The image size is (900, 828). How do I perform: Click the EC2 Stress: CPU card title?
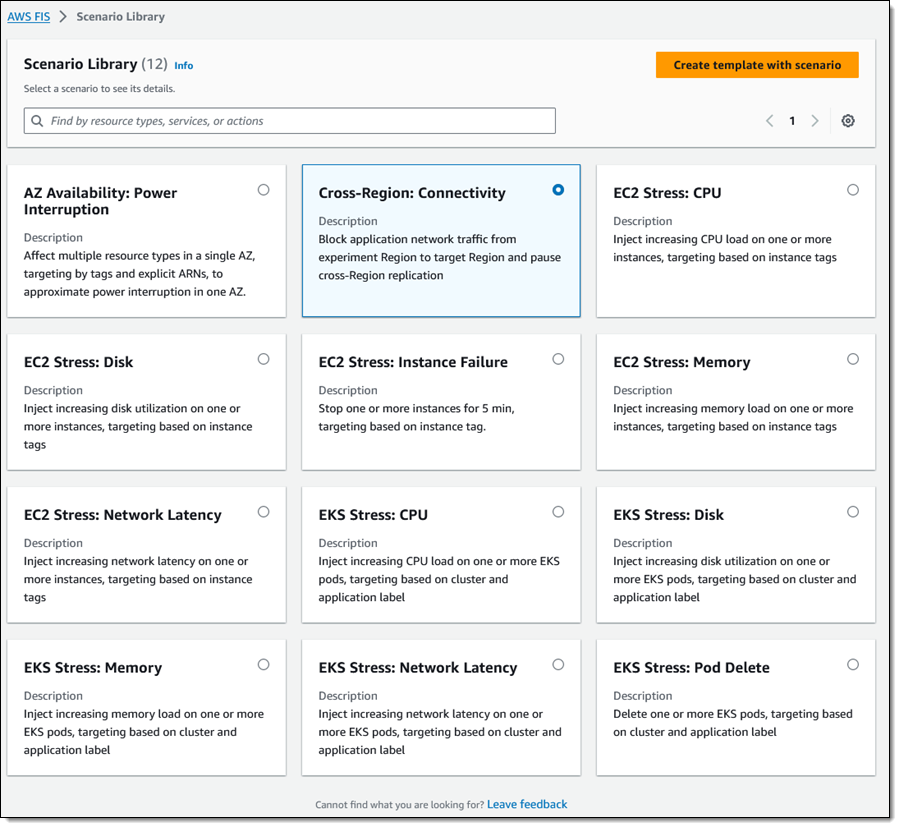point(667,193)
